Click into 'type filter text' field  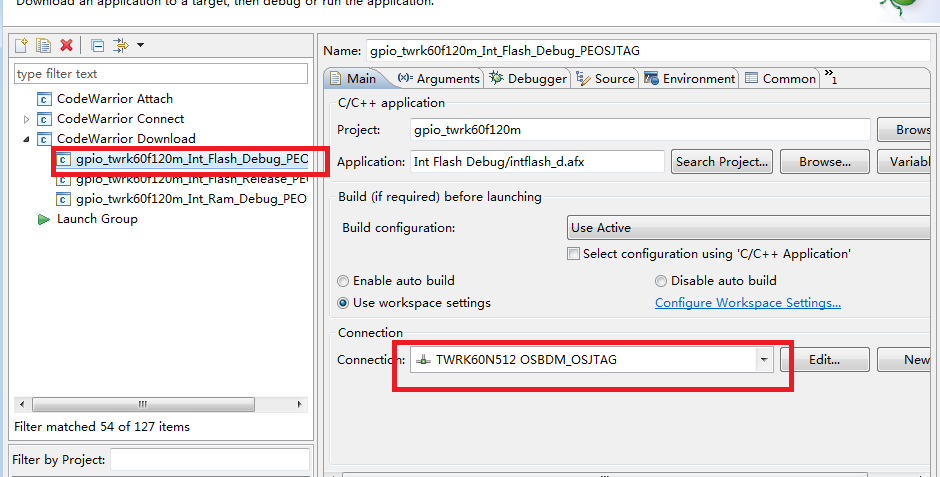(x=161, y=74)
